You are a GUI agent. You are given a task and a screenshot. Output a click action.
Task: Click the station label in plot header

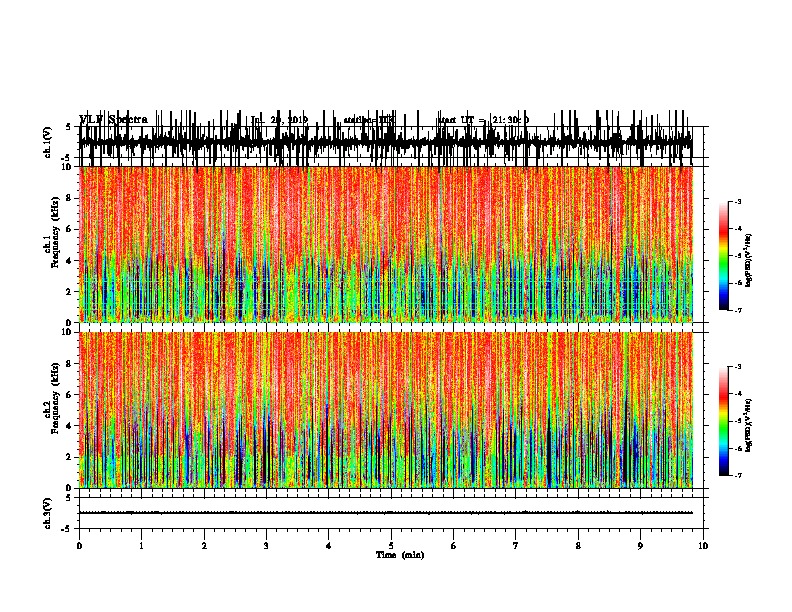(369, 120)
